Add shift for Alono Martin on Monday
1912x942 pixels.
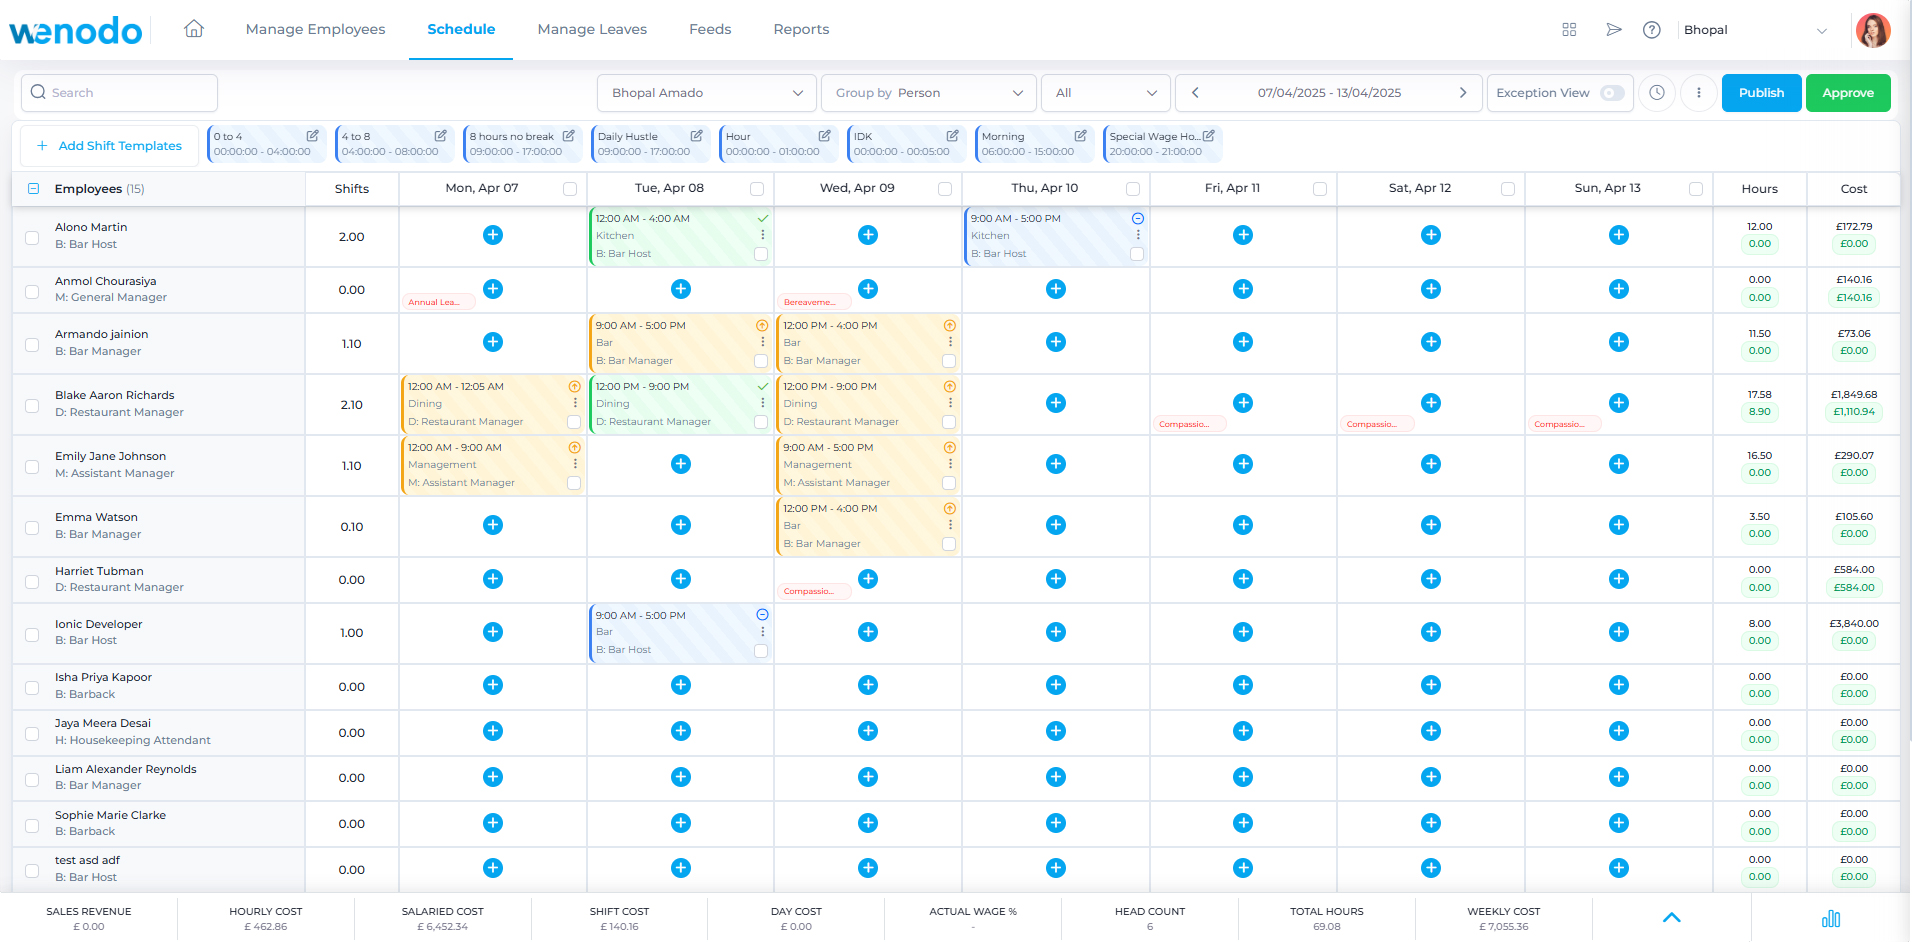pos(493,235)
